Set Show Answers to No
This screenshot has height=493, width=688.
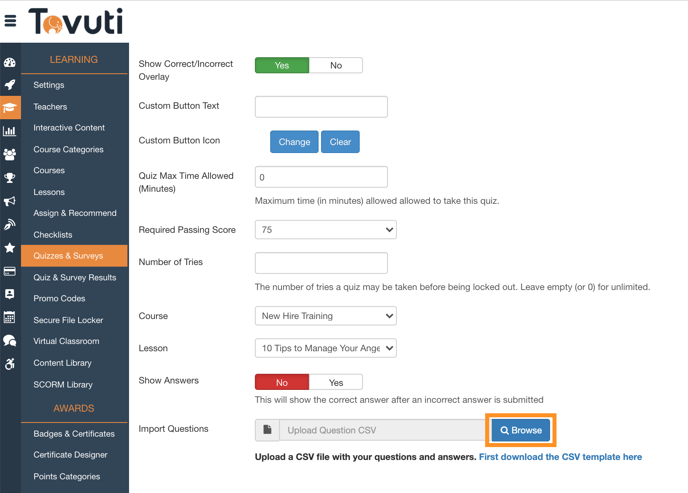282,382
